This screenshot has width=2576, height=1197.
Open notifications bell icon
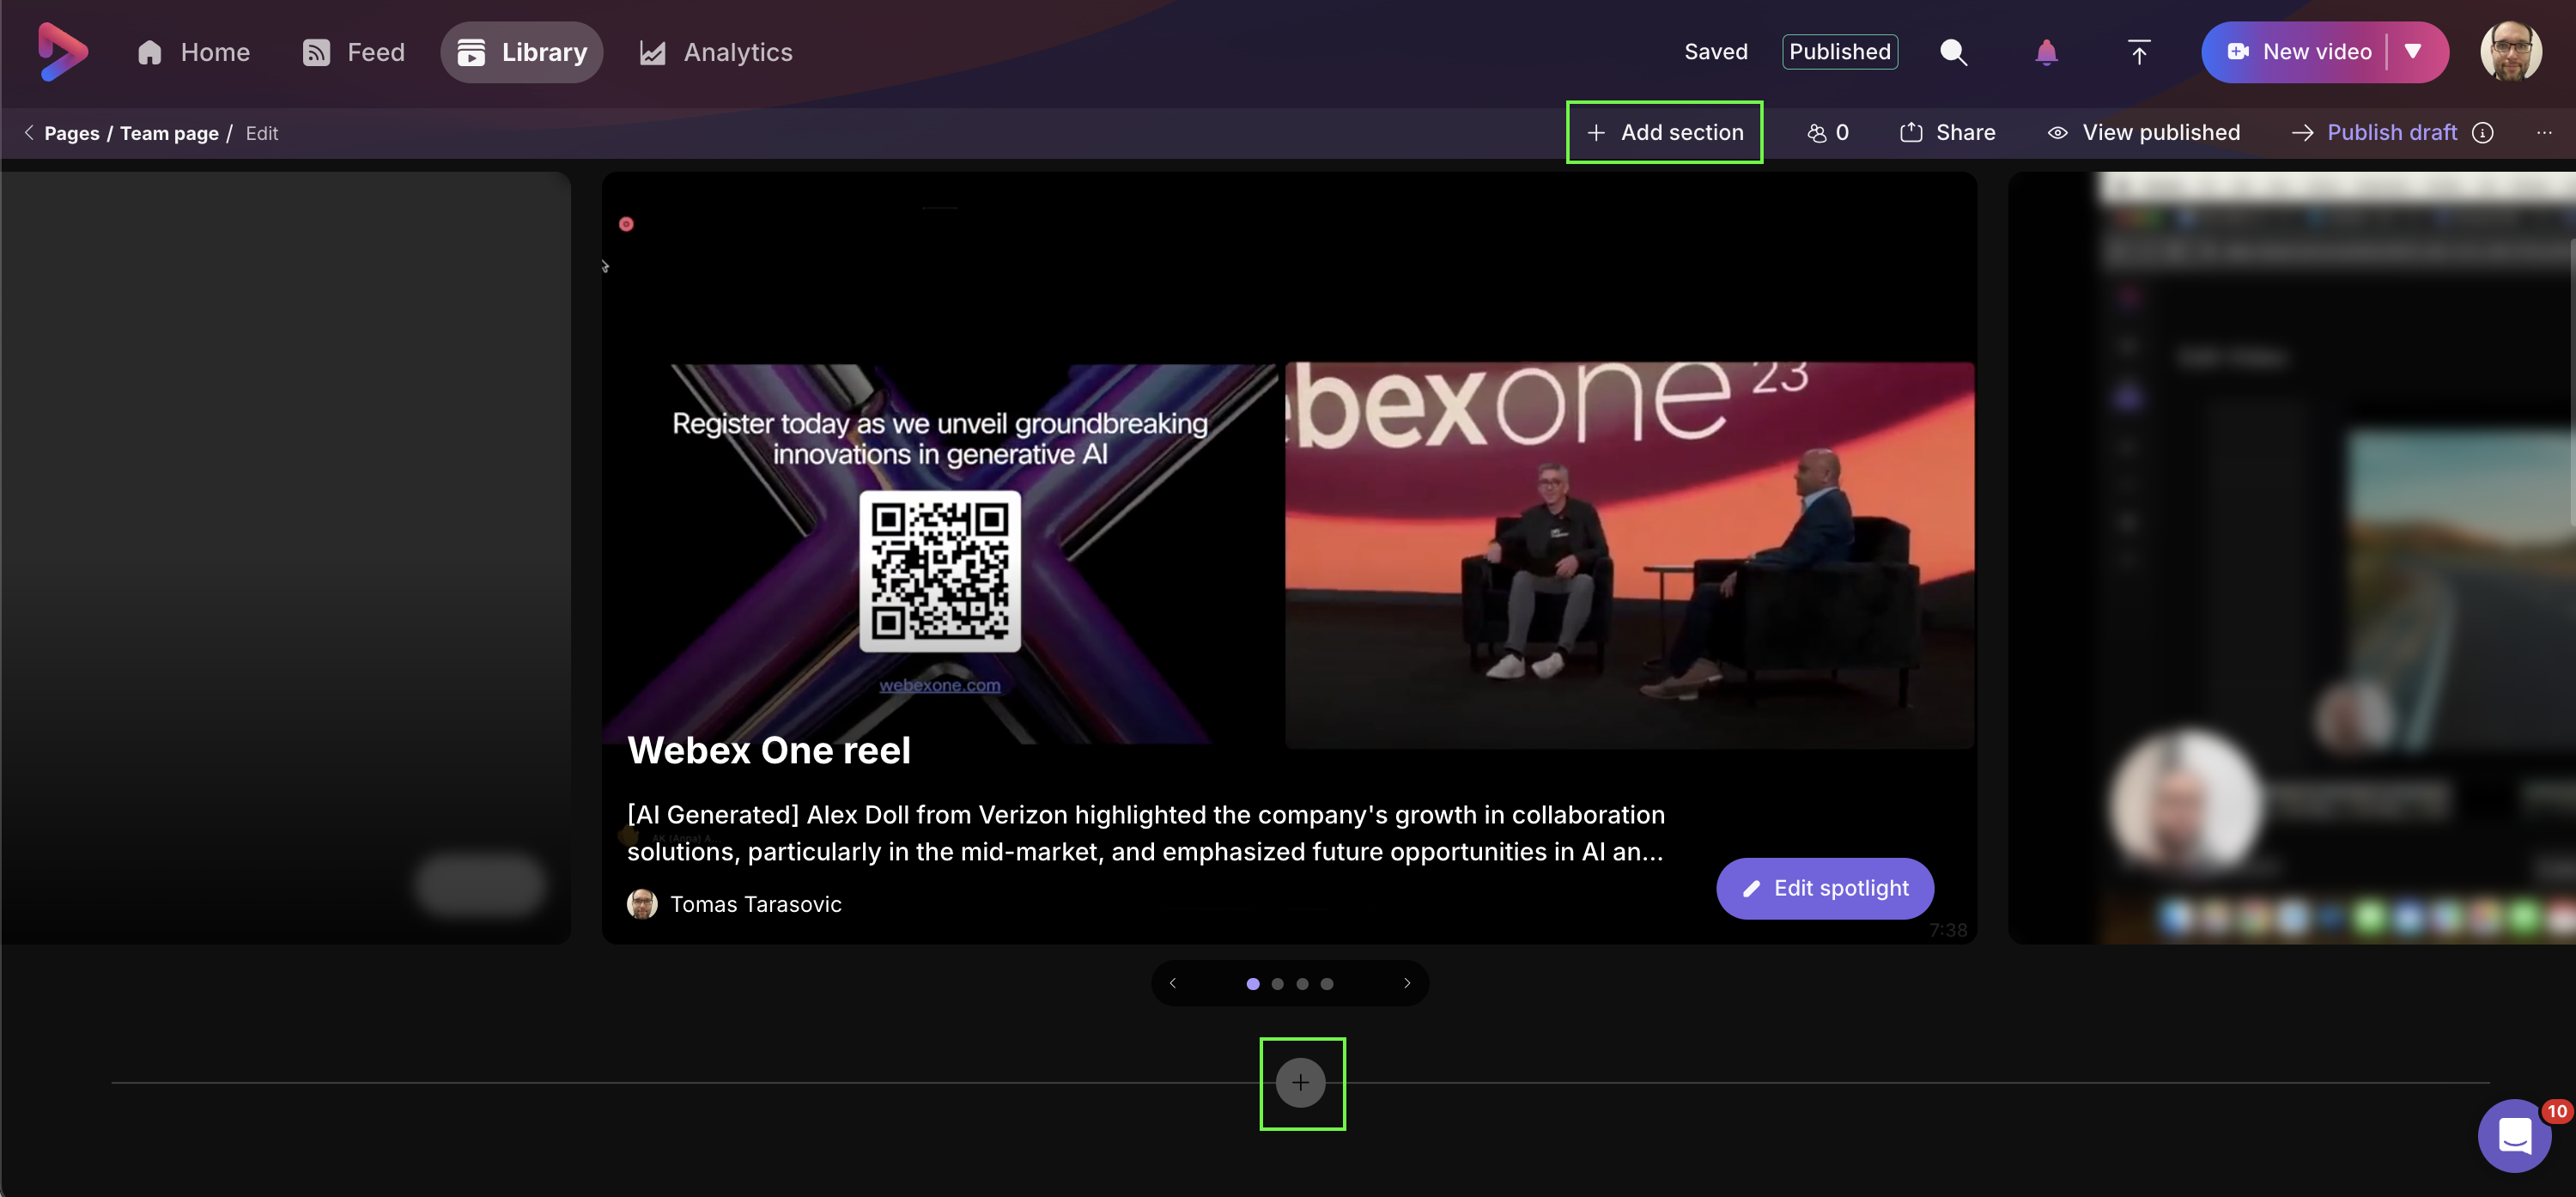tap(2046, 52)
